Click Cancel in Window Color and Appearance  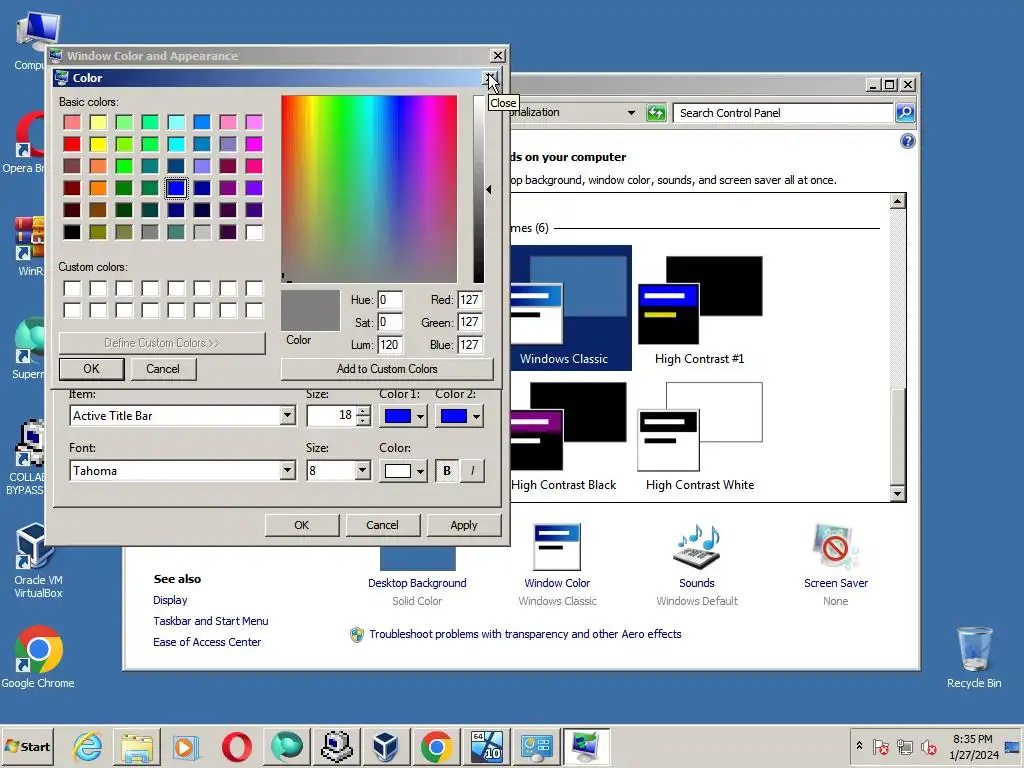click(x=382, y=525)
